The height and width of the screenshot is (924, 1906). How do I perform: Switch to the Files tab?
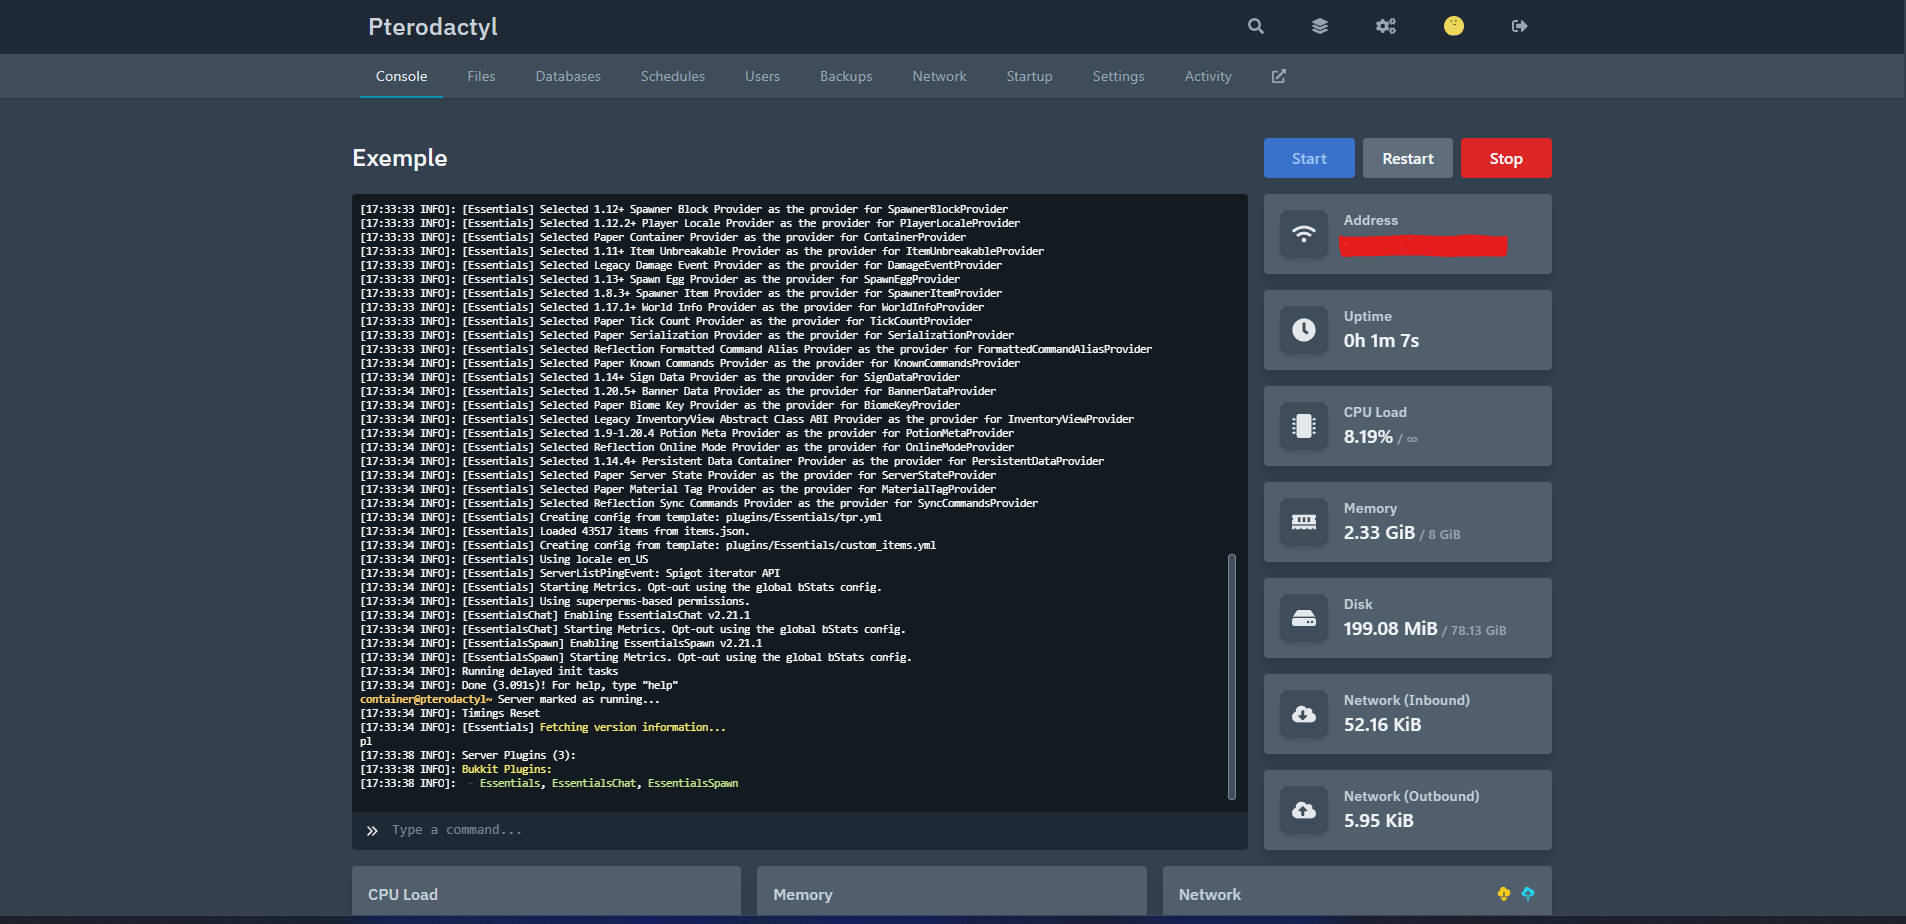point(481,76)
